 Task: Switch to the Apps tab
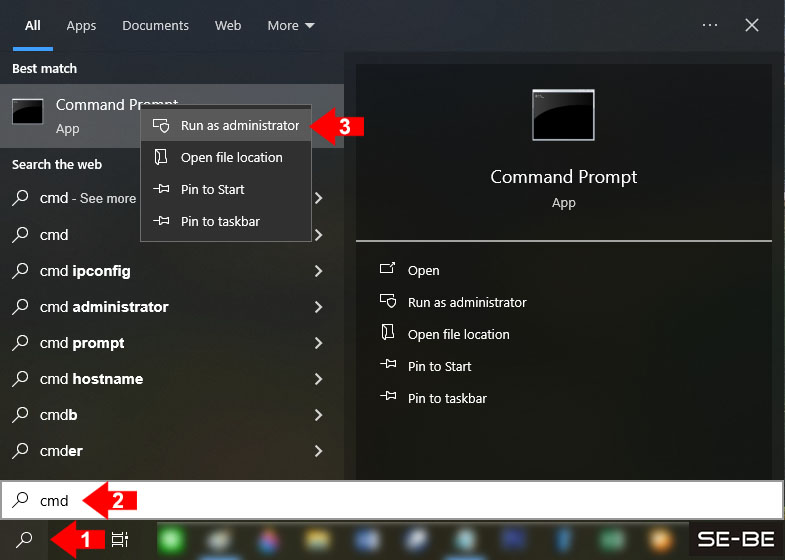point(81,25)
